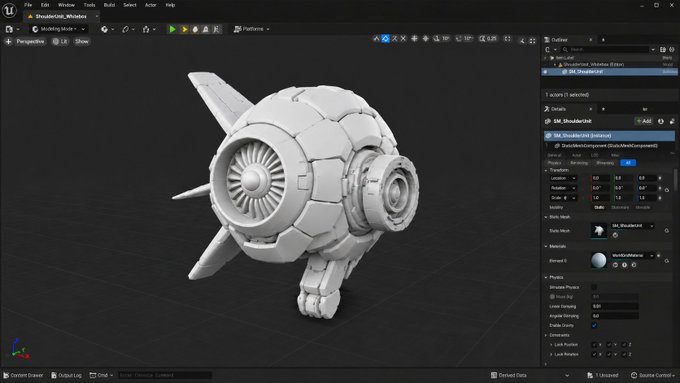Open the File menu
The height and width of the screenshot is (383, 680).
coord(28,5)
